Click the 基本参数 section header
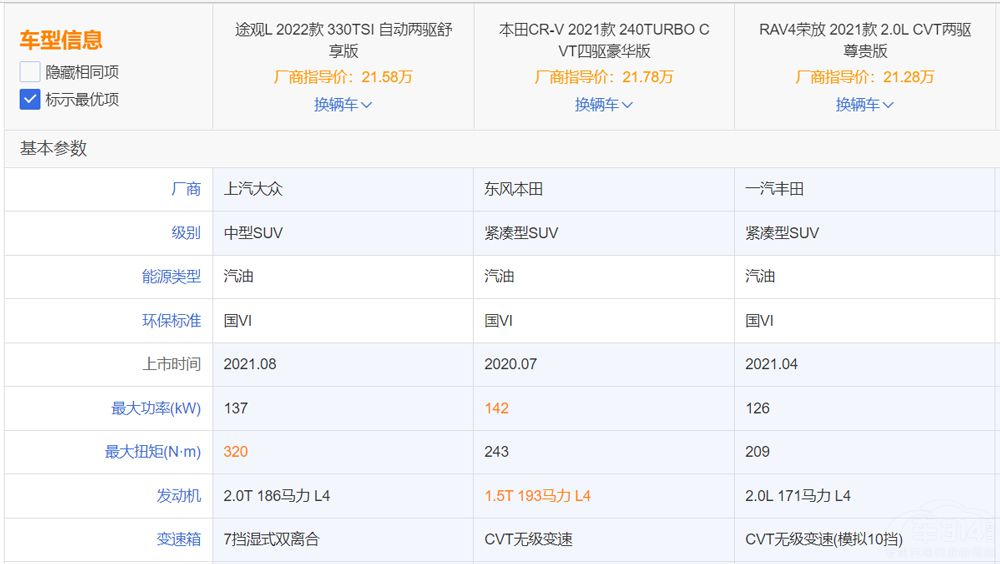The width and height of the screenshot is (1000, 564). point(54,148)
